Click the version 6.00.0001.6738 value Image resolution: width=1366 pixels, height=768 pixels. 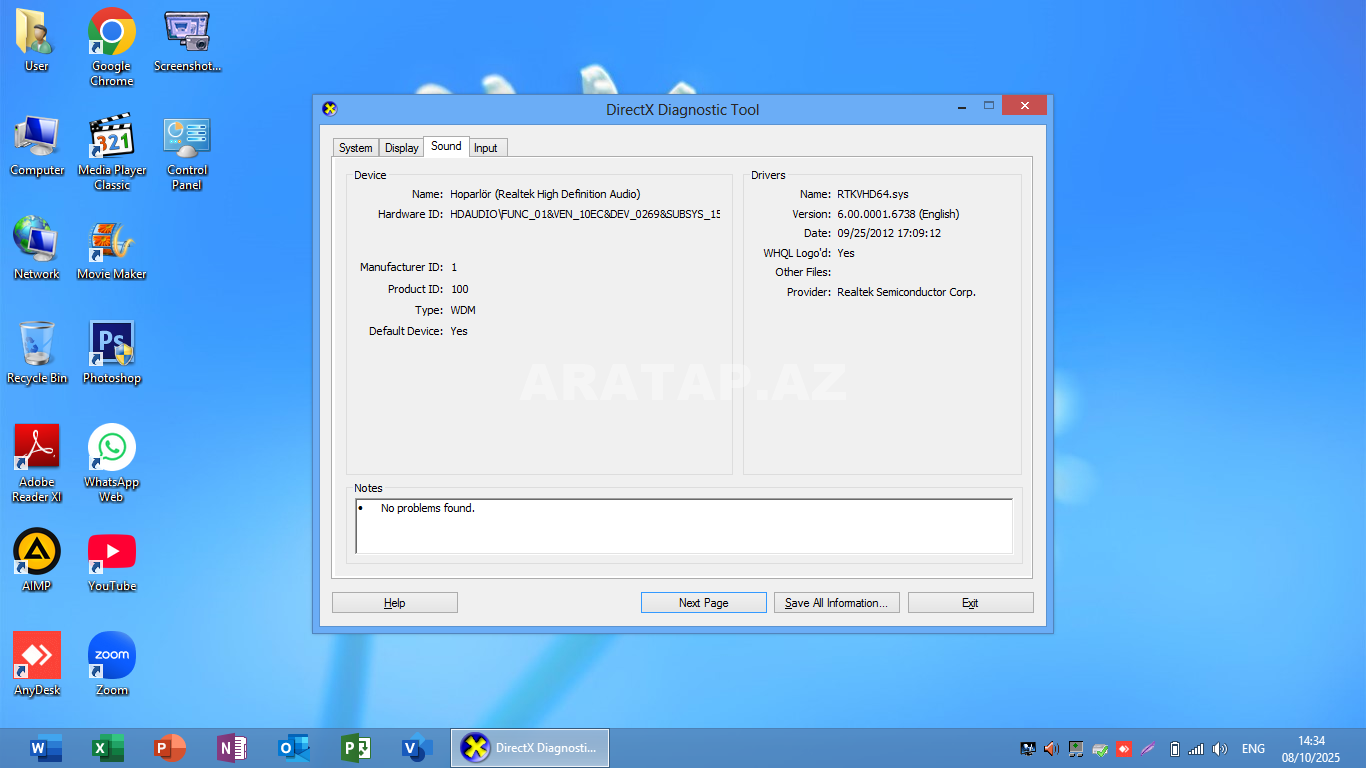pyautogui.click(x=898, y=214)
